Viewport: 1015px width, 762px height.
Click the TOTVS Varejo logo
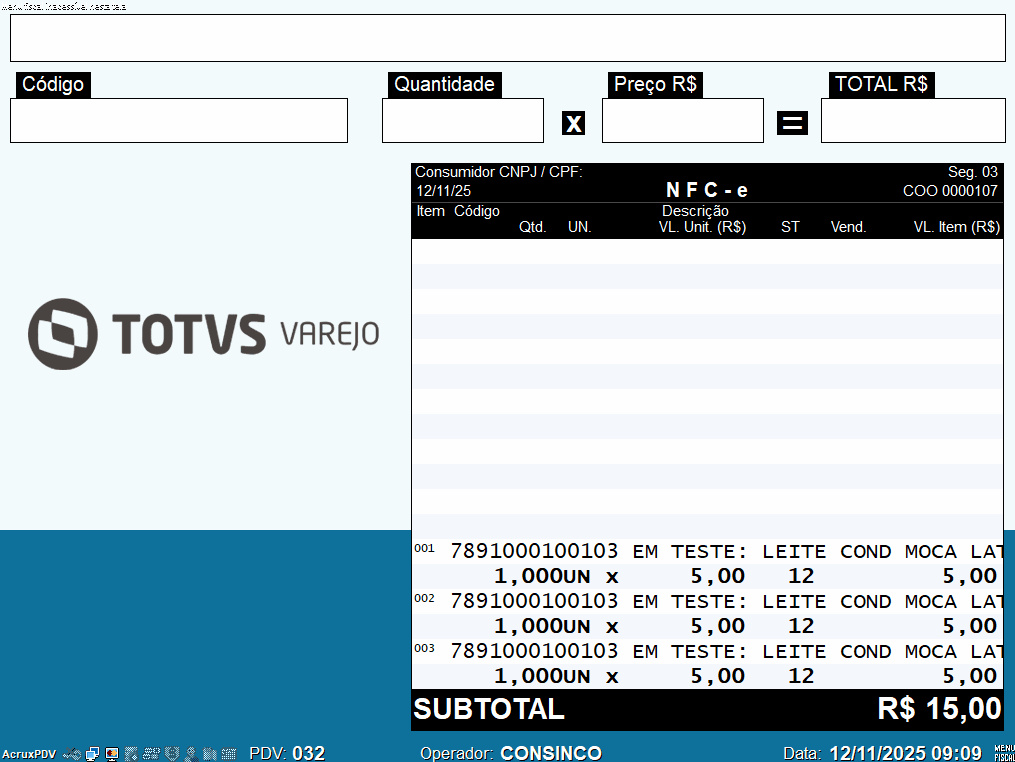pos(203,334)
